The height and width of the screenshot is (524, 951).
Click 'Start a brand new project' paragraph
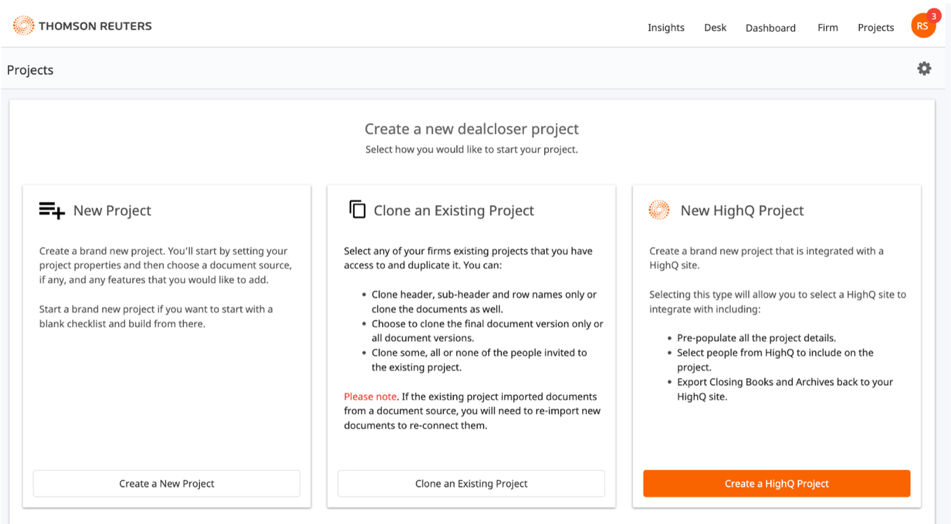[x=156, y=316]
